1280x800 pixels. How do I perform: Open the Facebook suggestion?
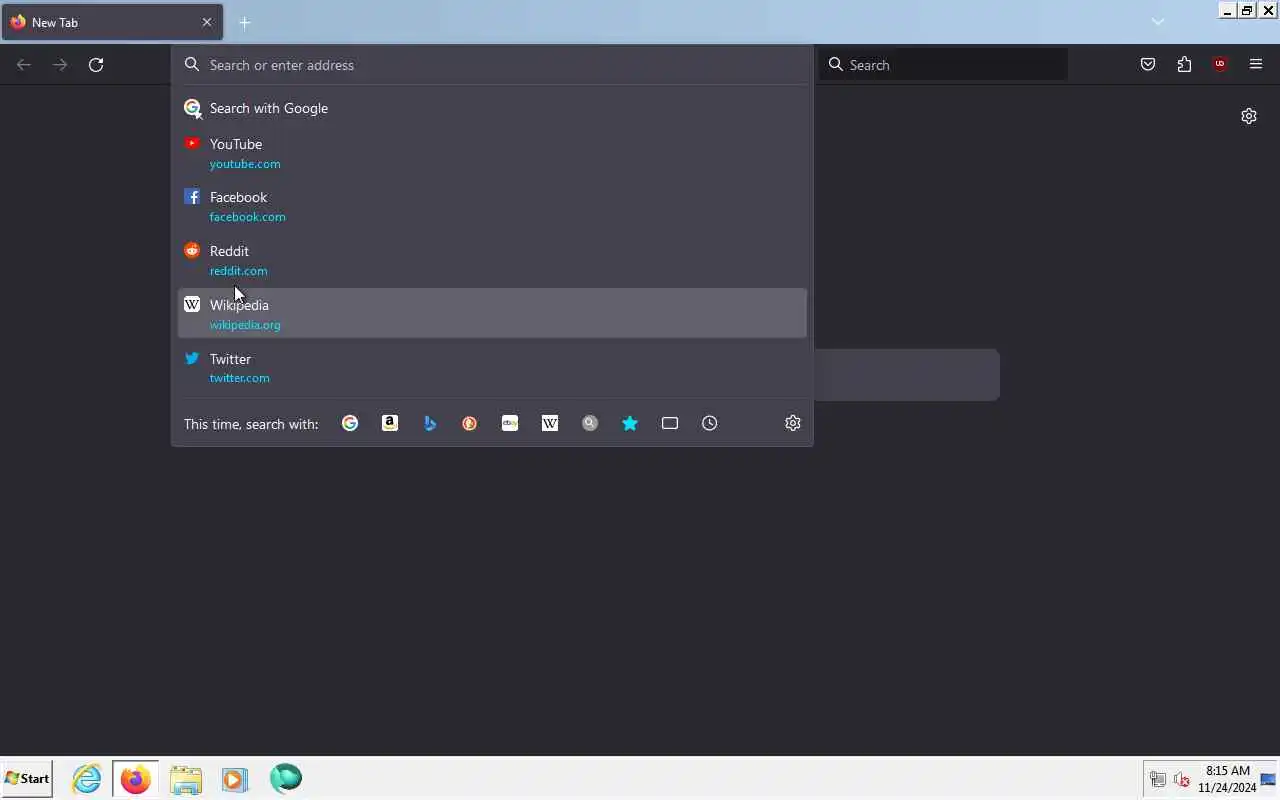pos(492,206)
